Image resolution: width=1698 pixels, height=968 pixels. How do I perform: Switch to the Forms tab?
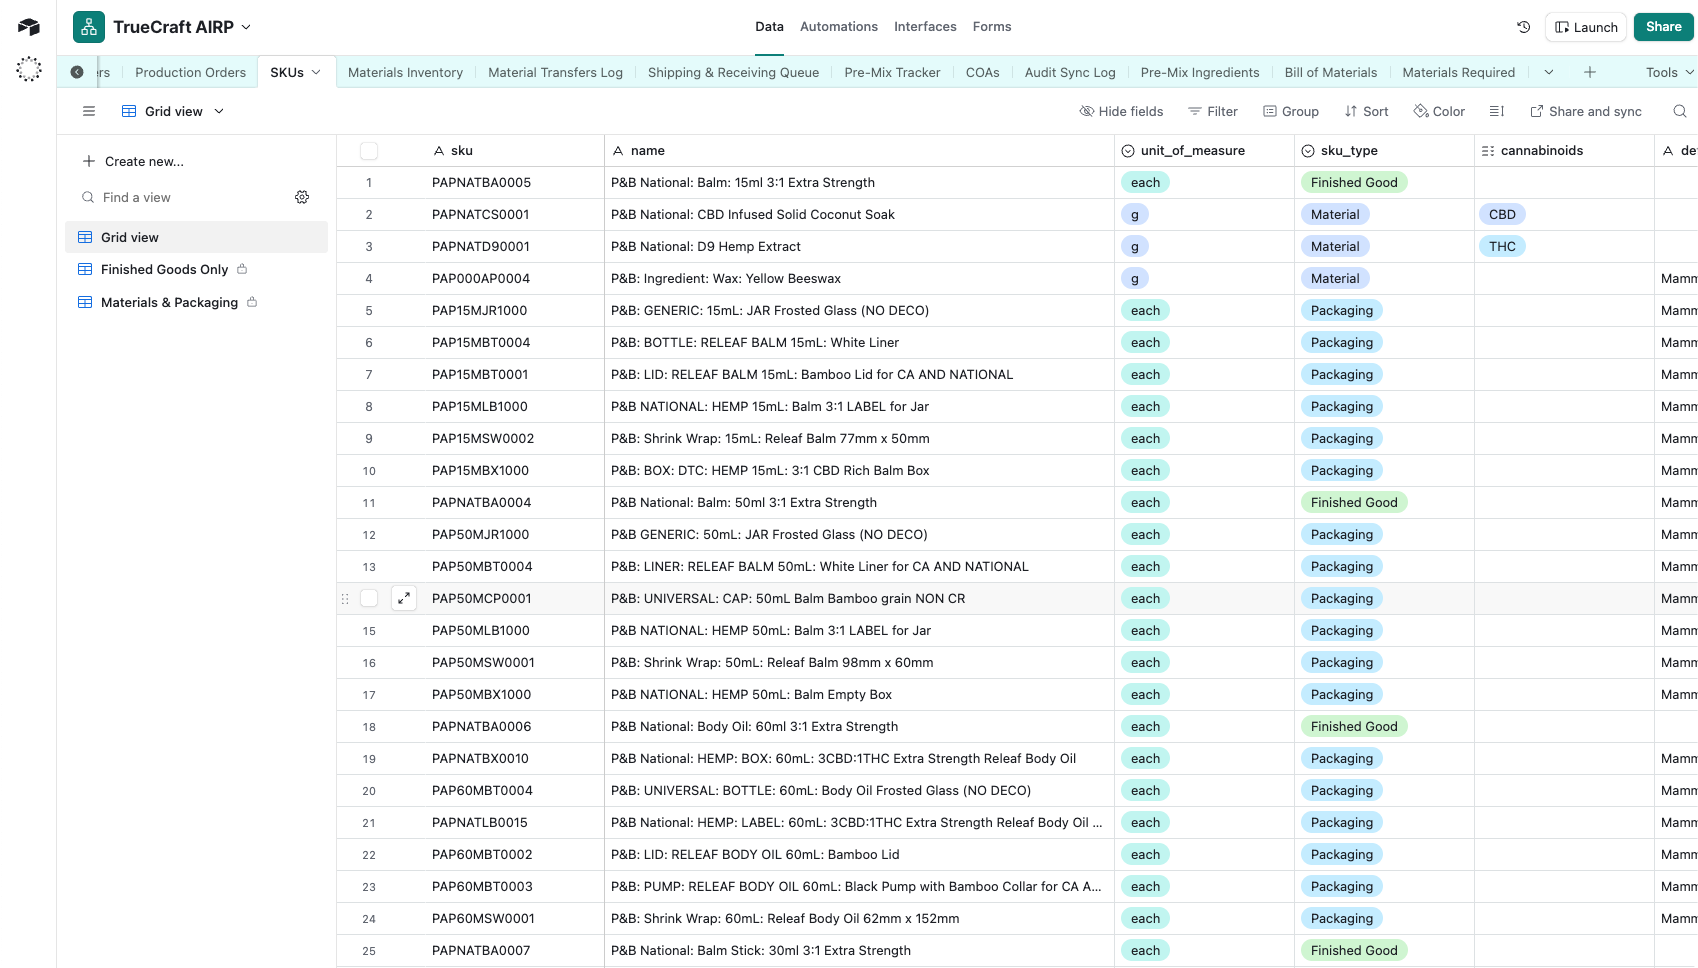(992, 27)
